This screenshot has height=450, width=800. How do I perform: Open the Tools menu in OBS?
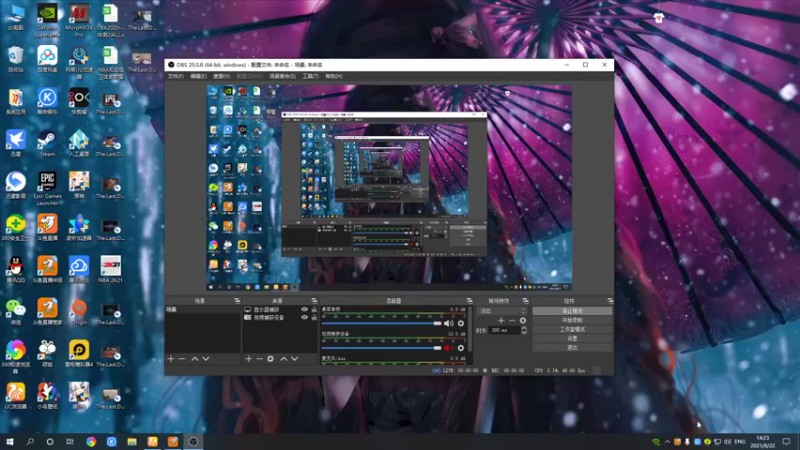tap(310, 76)
